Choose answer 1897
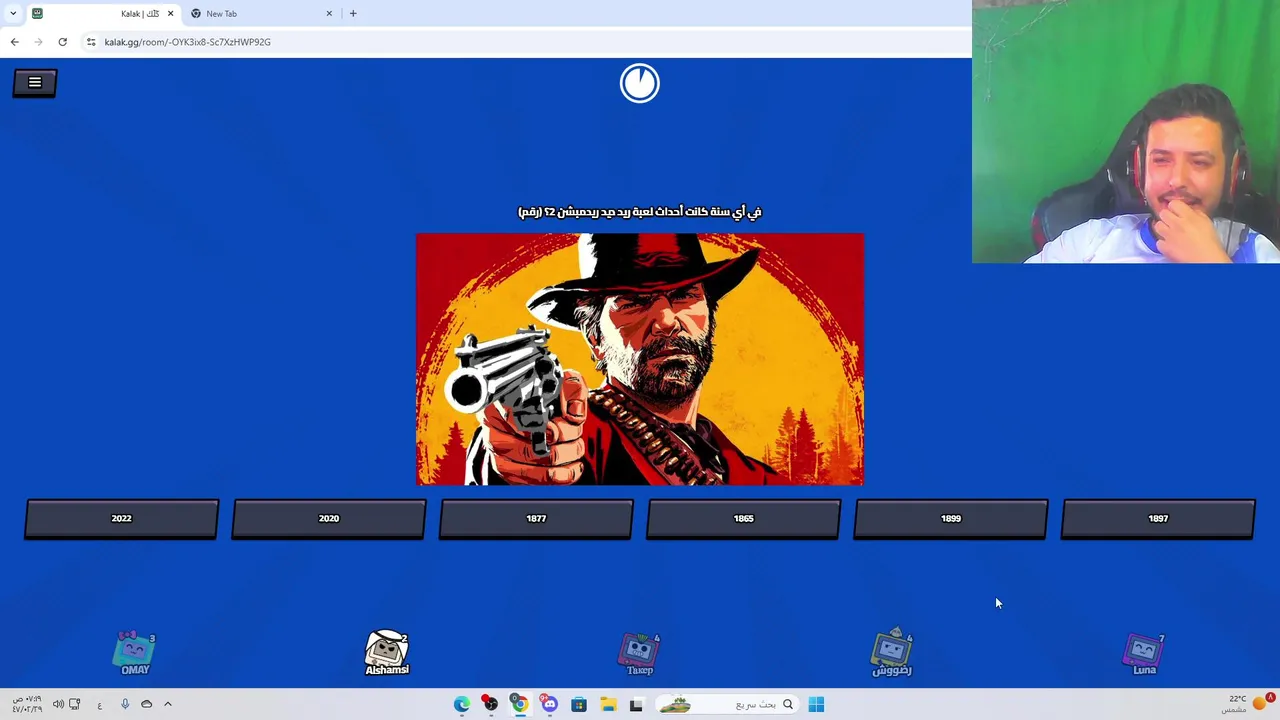This screenshot has width=1280, height=720. point(1158,519)
